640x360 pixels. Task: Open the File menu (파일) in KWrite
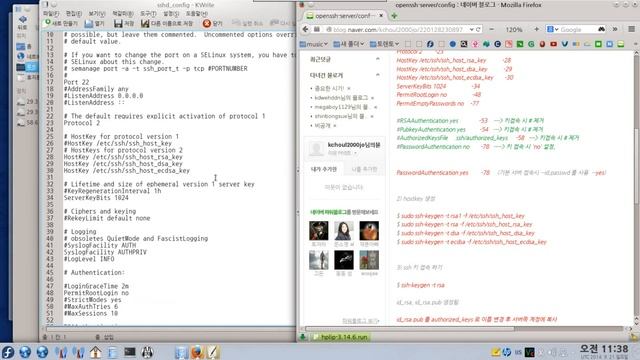tap(51, 13)
